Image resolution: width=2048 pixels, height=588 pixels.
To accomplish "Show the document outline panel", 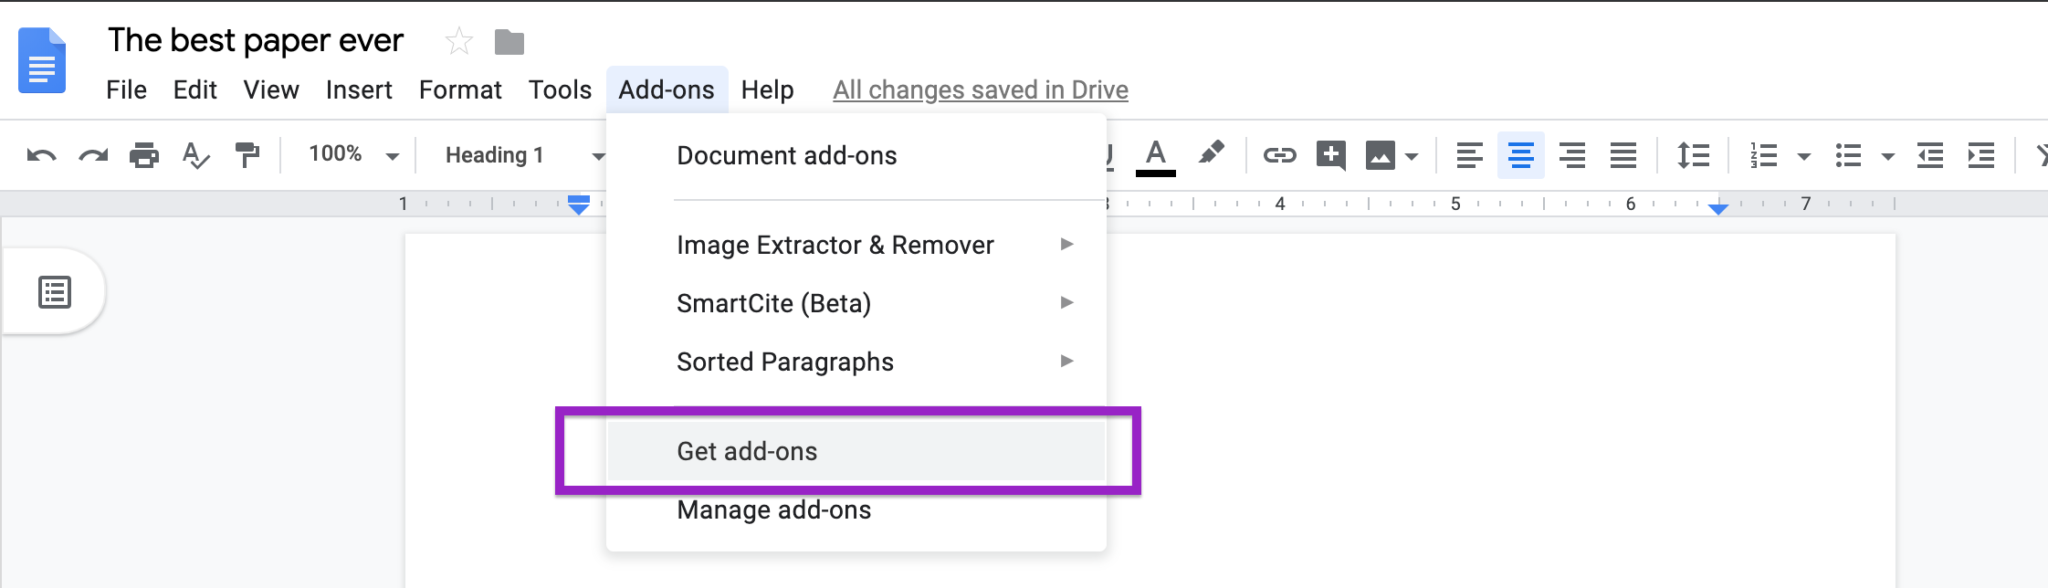I will (54, 292).
